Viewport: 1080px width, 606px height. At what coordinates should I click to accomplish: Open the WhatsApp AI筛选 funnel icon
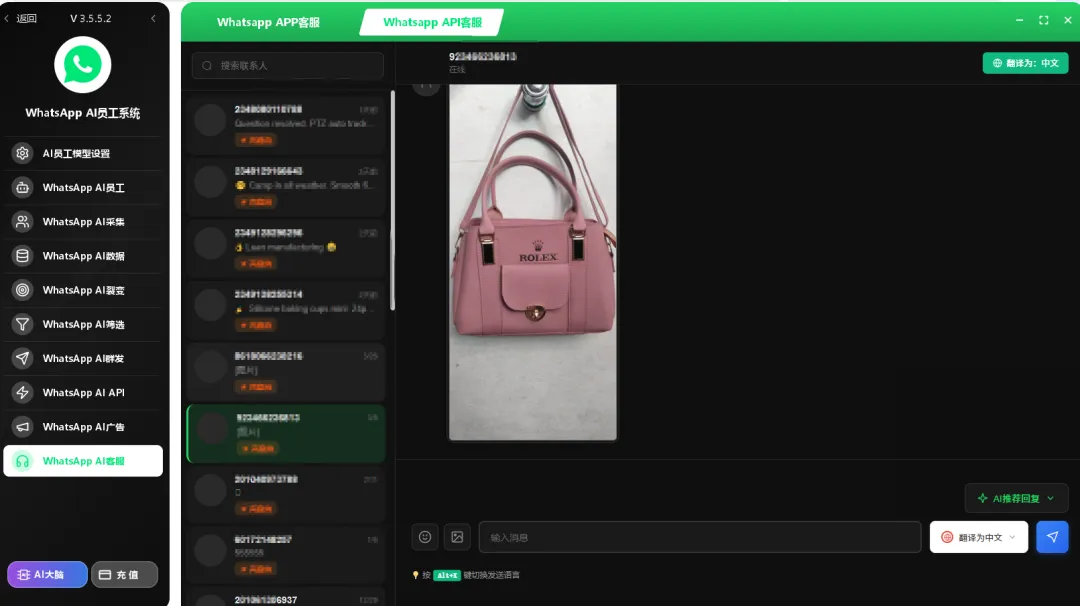(x=23, y=324)
